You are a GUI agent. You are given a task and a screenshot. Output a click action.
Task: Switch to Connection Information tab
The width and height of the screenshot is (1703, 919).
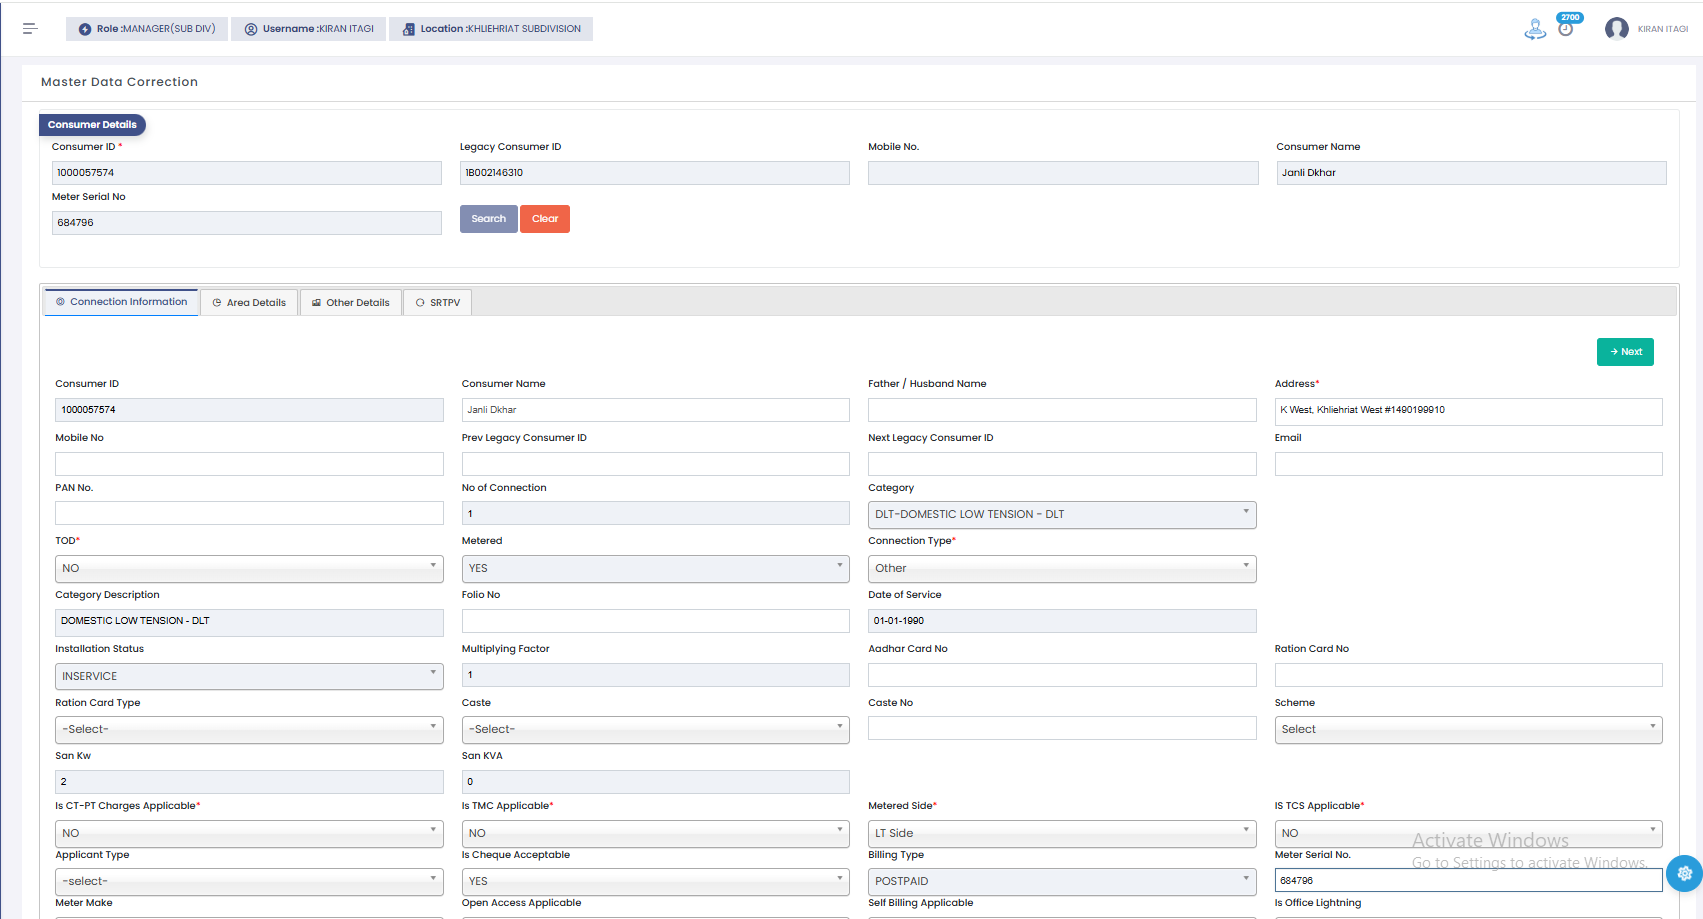pyautogui.click(x=121, y=302)
